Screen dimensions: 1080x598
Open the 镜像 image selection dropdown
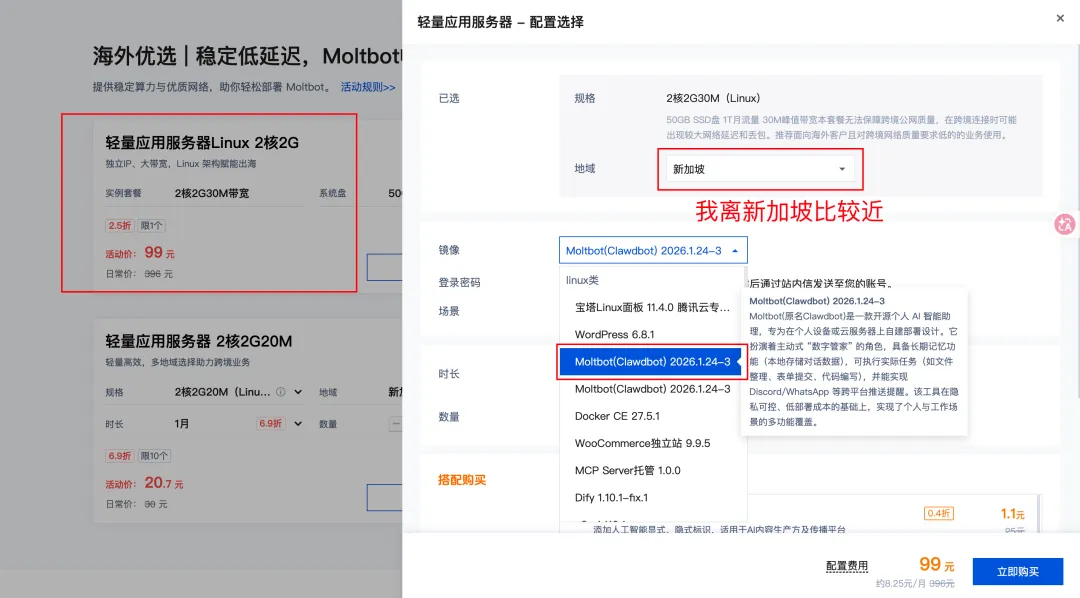(x=652, y=250)
